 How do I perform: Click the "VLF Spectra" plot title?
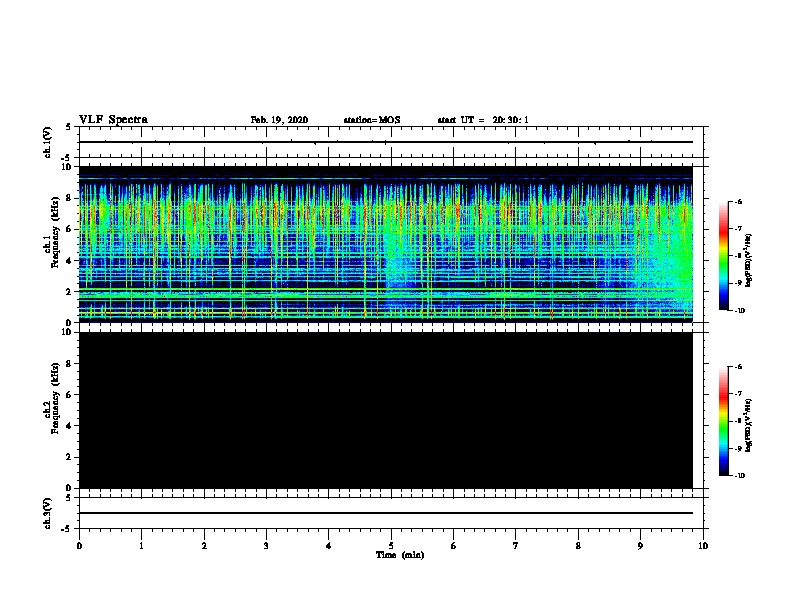pos(113,120)
